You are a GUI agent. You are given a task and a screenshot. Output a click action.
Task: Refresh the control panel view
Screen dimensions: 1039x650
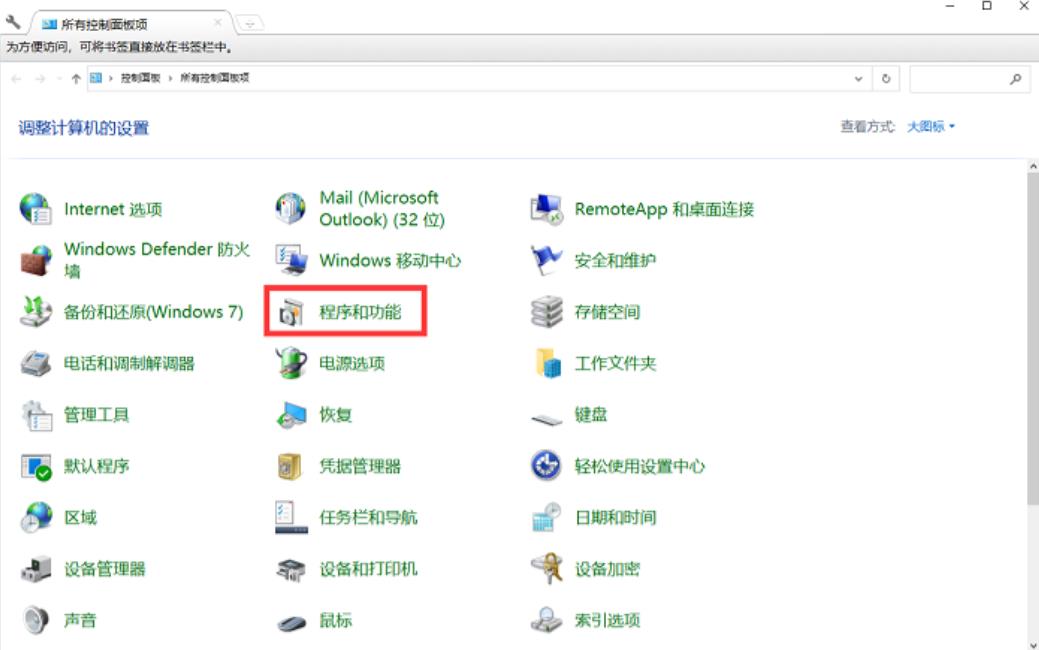pos(886,79)
